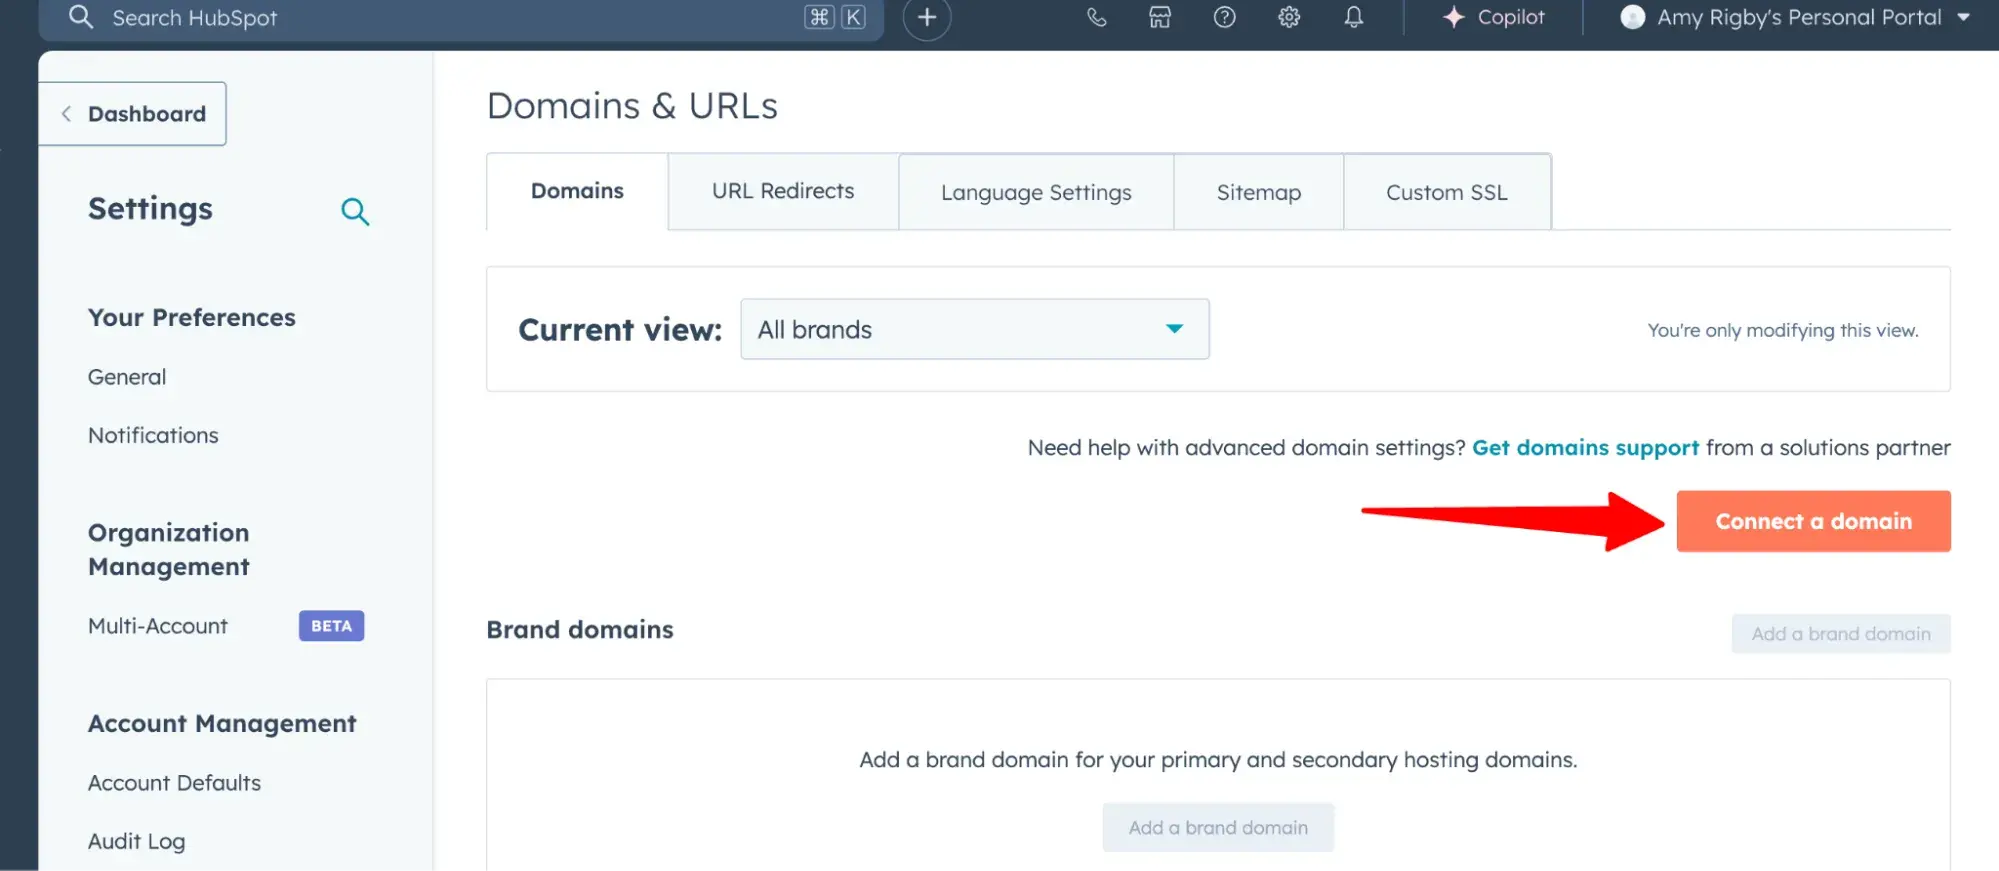Click the Search HubSpot field
Image resolution: width=1999 pixels, height=871 pixels.
click(461, 18)
